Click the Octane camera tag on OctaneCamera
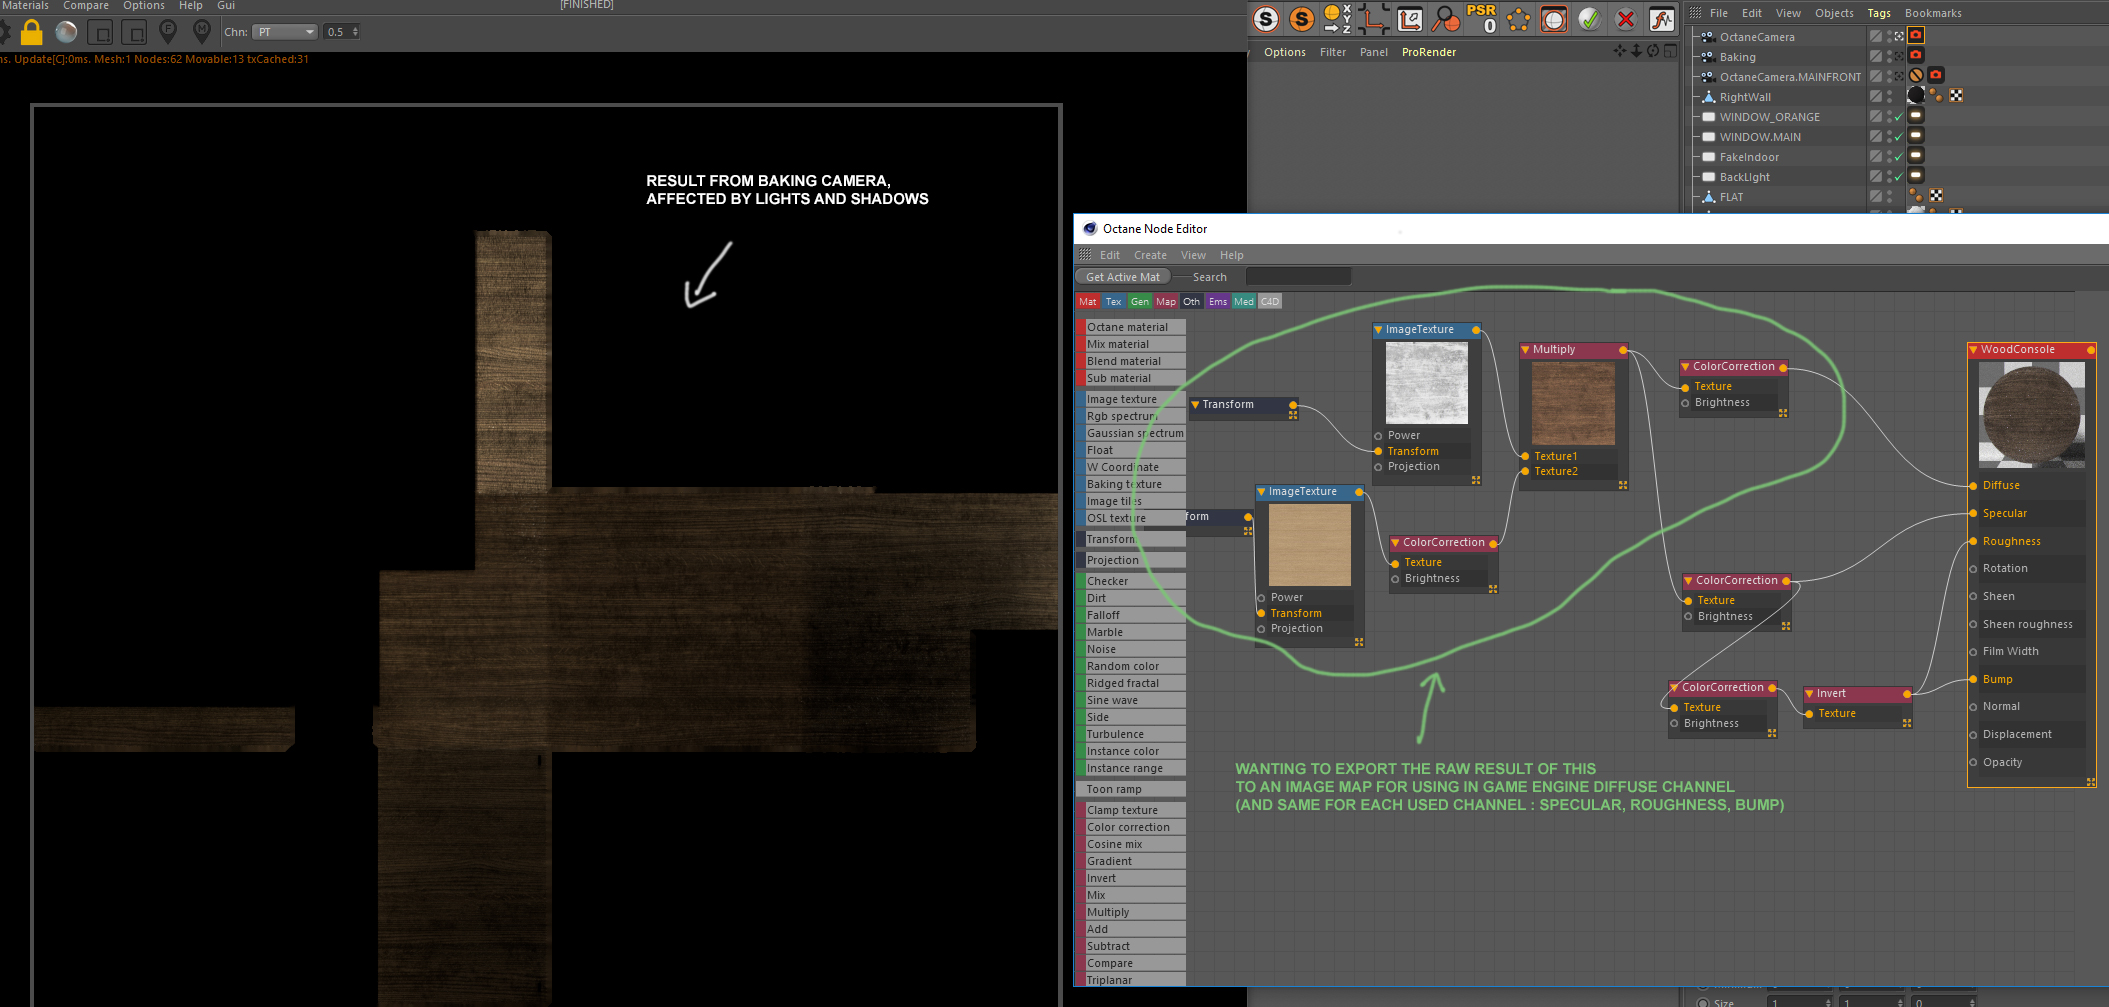This screenshot has height=1007, width=2109. click(x=1916, y=36)
